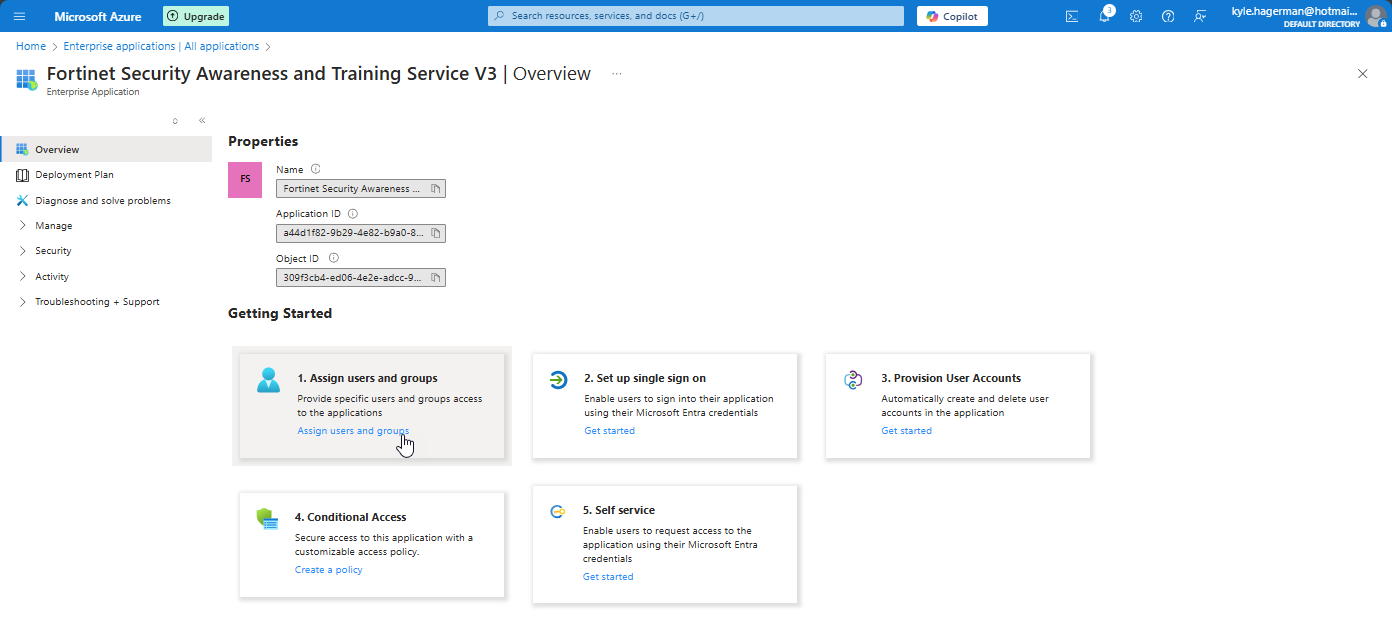Click the Copilot button
The height and width of the screenshot is (617, 1392).
(952, 16)
